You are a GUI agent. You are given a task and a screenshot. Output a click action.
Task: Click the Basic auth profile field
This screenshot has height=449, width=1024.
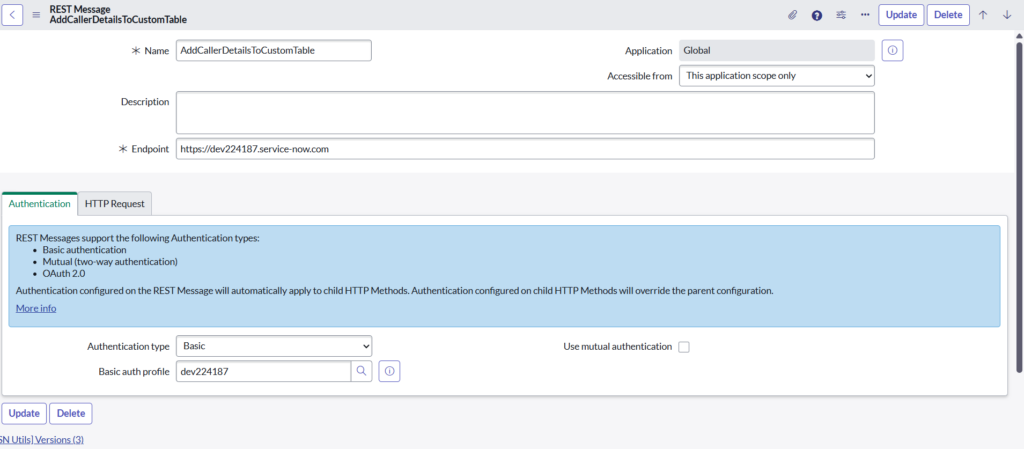[264, 371]
